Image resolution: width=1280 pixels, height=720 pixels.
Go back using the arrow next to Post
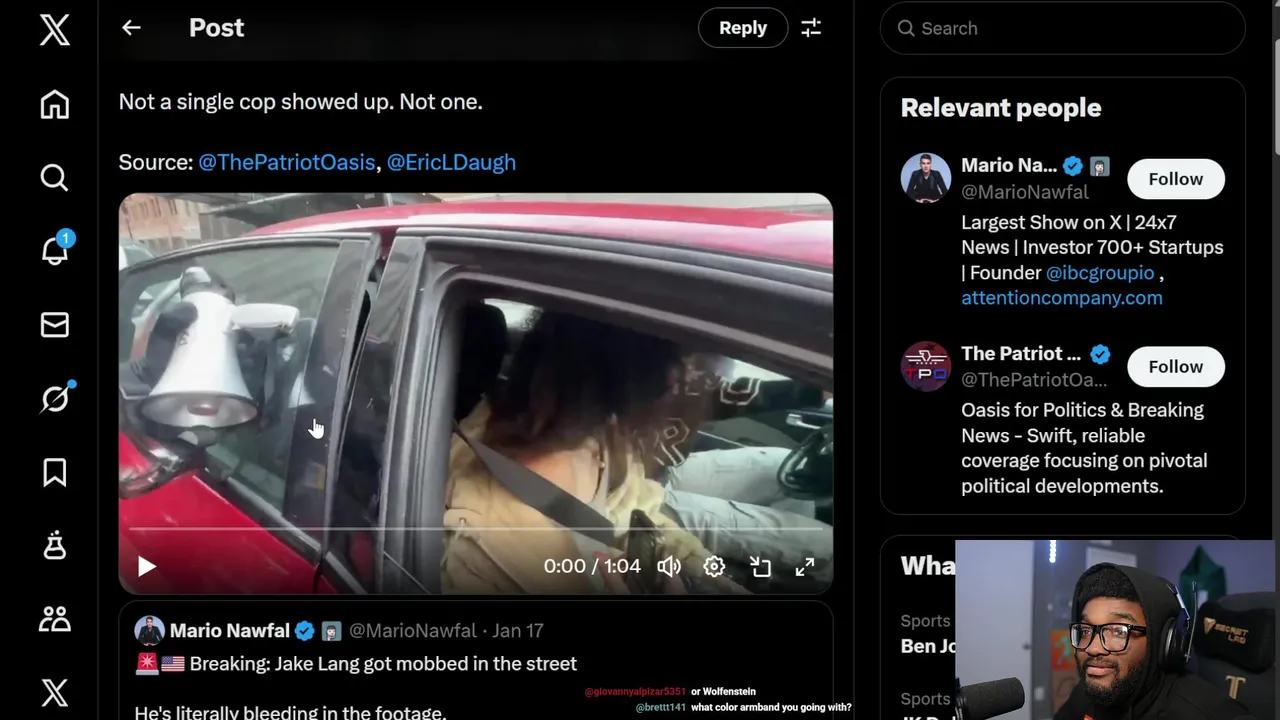[131, 28]
